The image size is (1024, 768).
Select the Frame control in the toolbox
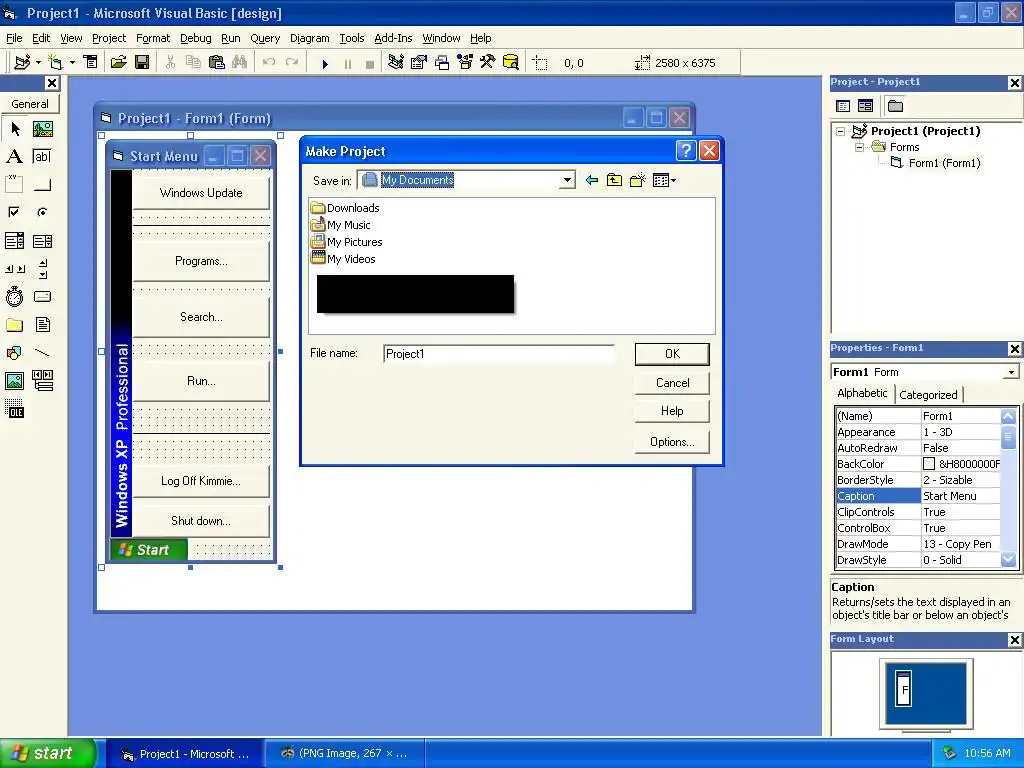click(x=15, y=184)
